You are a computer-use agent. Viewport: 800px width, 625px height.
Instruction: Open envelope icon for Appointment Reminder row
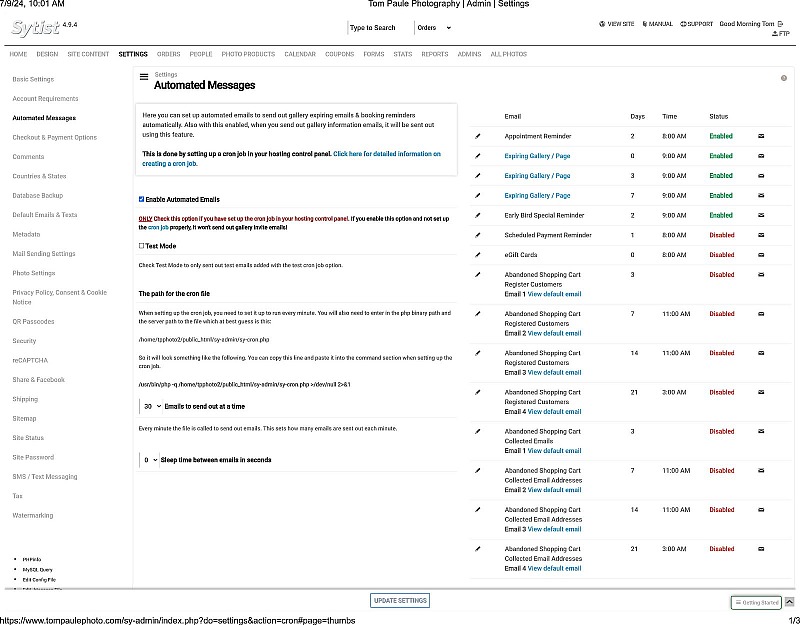coord(761,136)
